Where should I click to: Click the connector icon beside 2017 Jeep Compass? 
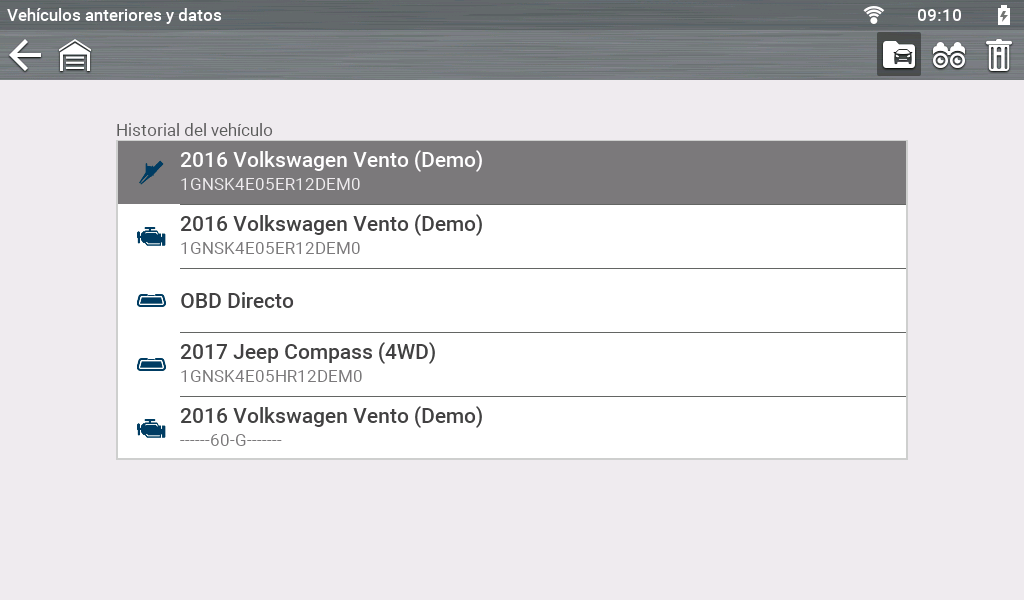coord(151,365)
